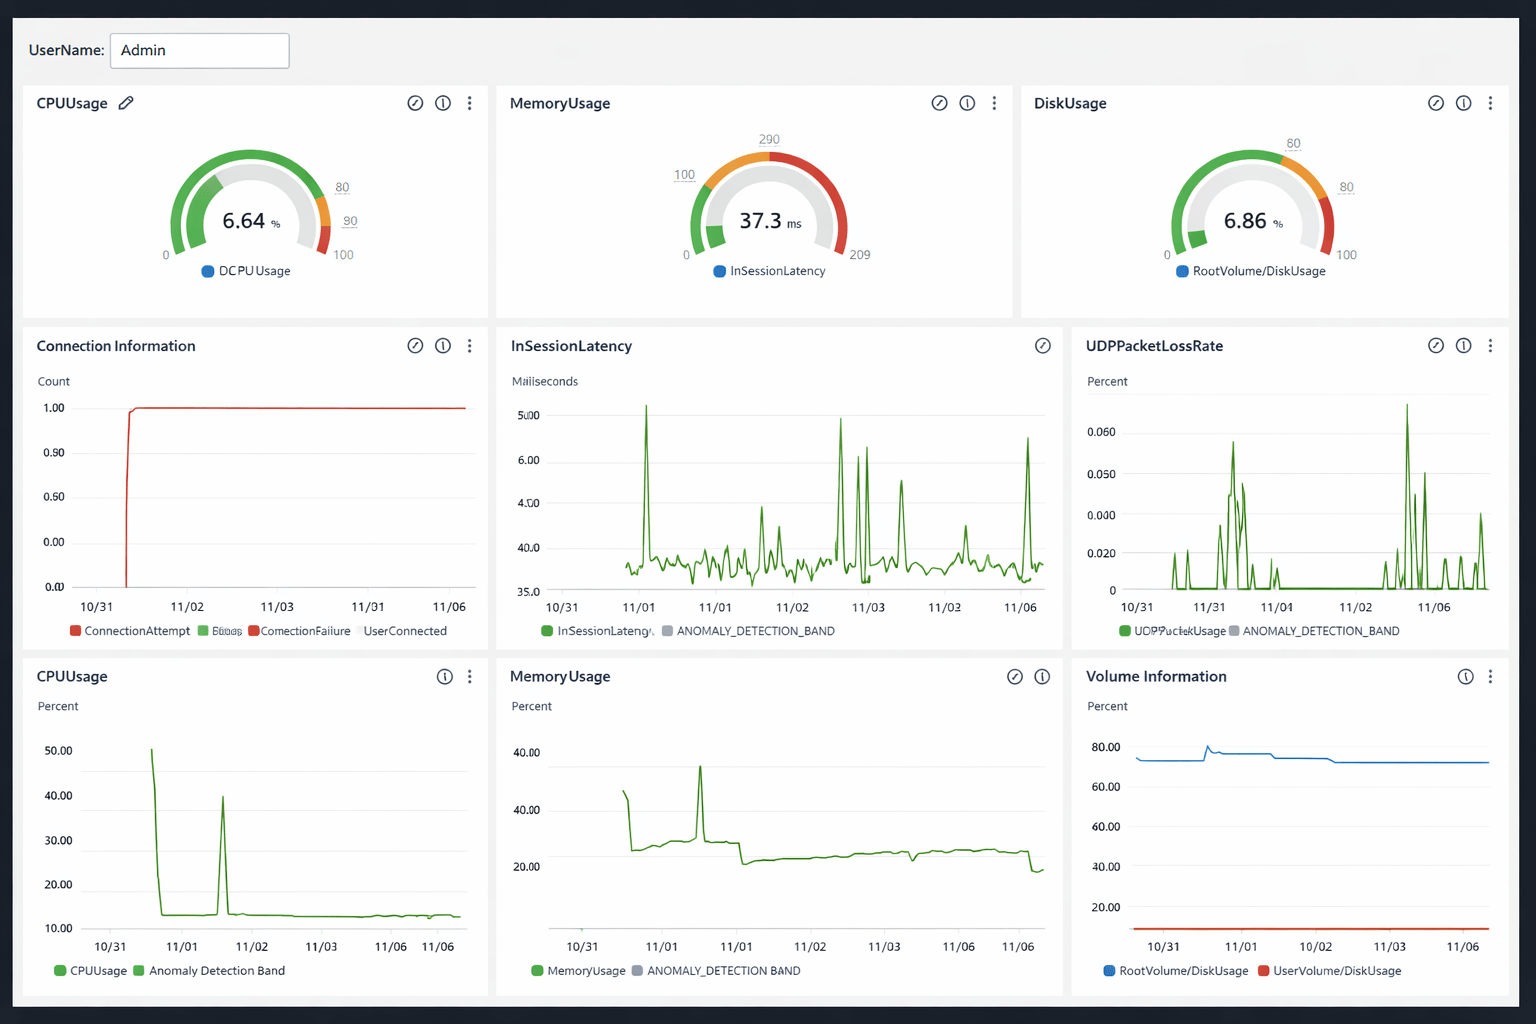The height and width of the screenshot is (1024, 1536).
Task: Click the 209 maximum label on latency gauge
Action: tap(860, 255)
